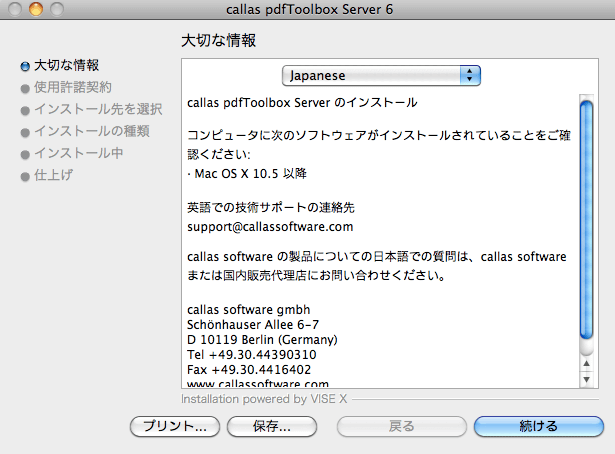Click the scroll down arrow
This screenshot has height=454, width=615.
tap(586, 379)
